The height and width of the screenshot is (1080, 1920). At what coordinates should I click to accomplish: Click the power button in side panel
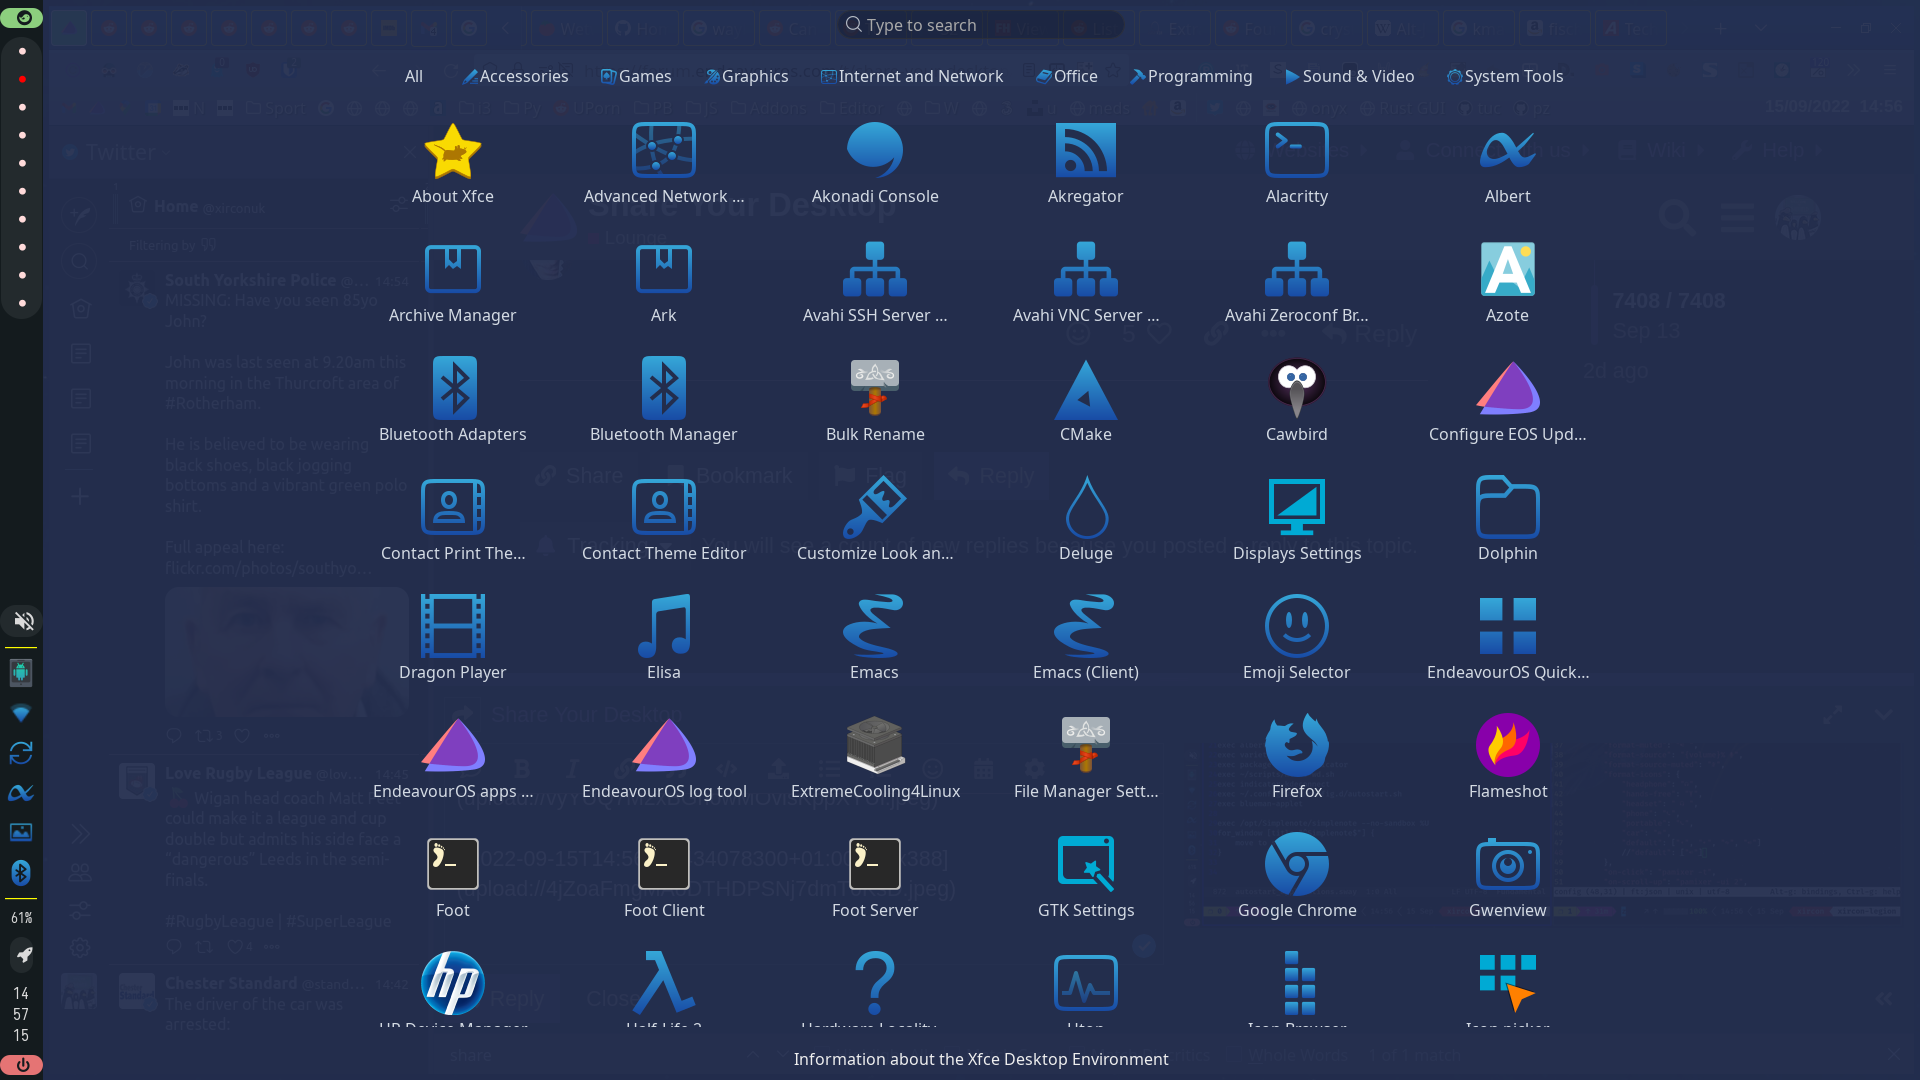(x=22, y=1065)
